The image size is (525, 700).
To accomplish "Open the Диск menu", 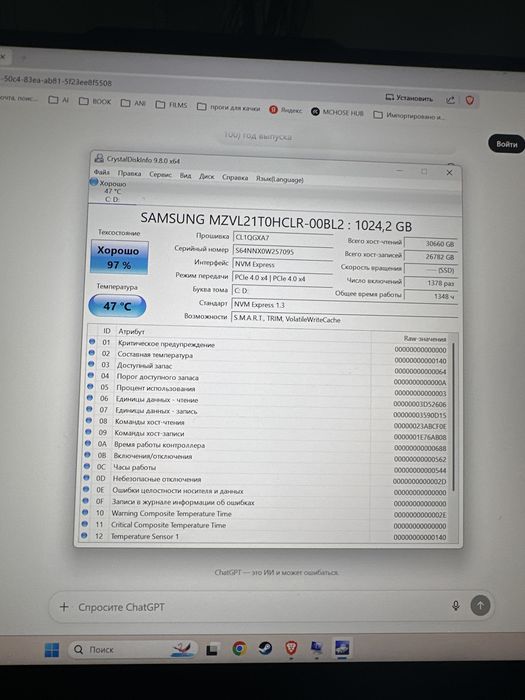I will [x=206, y=176].
